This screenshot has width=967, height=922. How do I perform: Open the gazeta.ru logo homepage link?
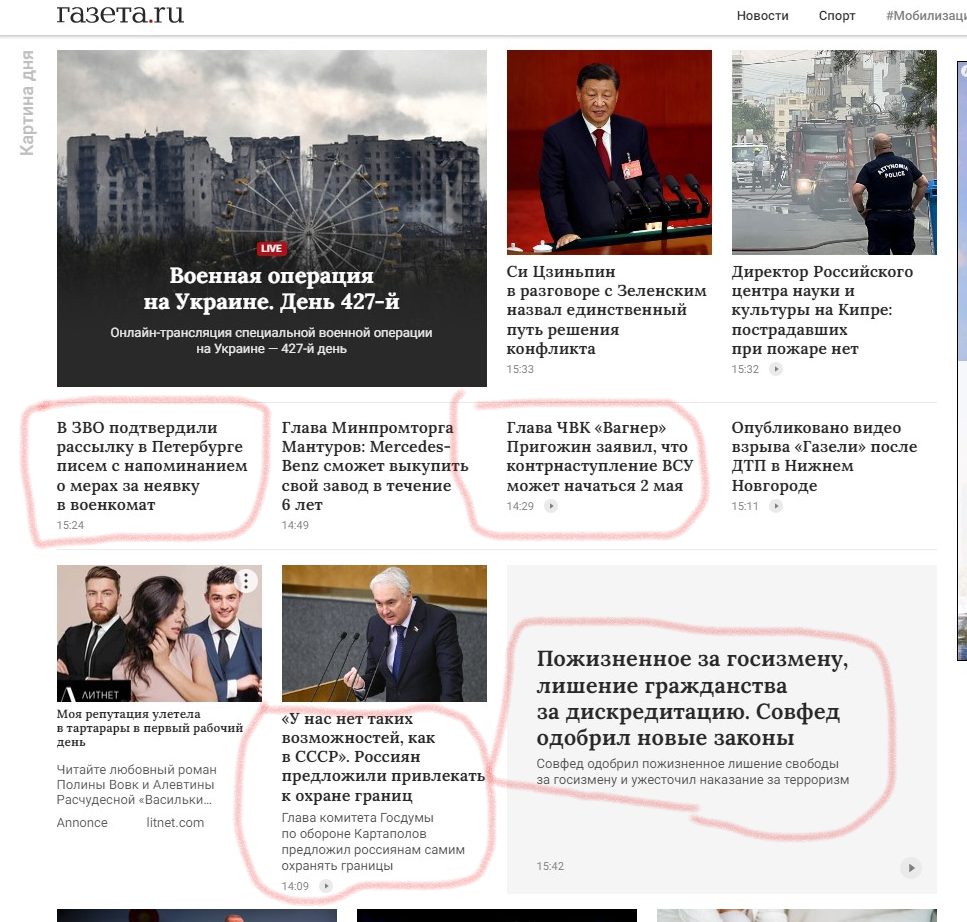[120, 14]
